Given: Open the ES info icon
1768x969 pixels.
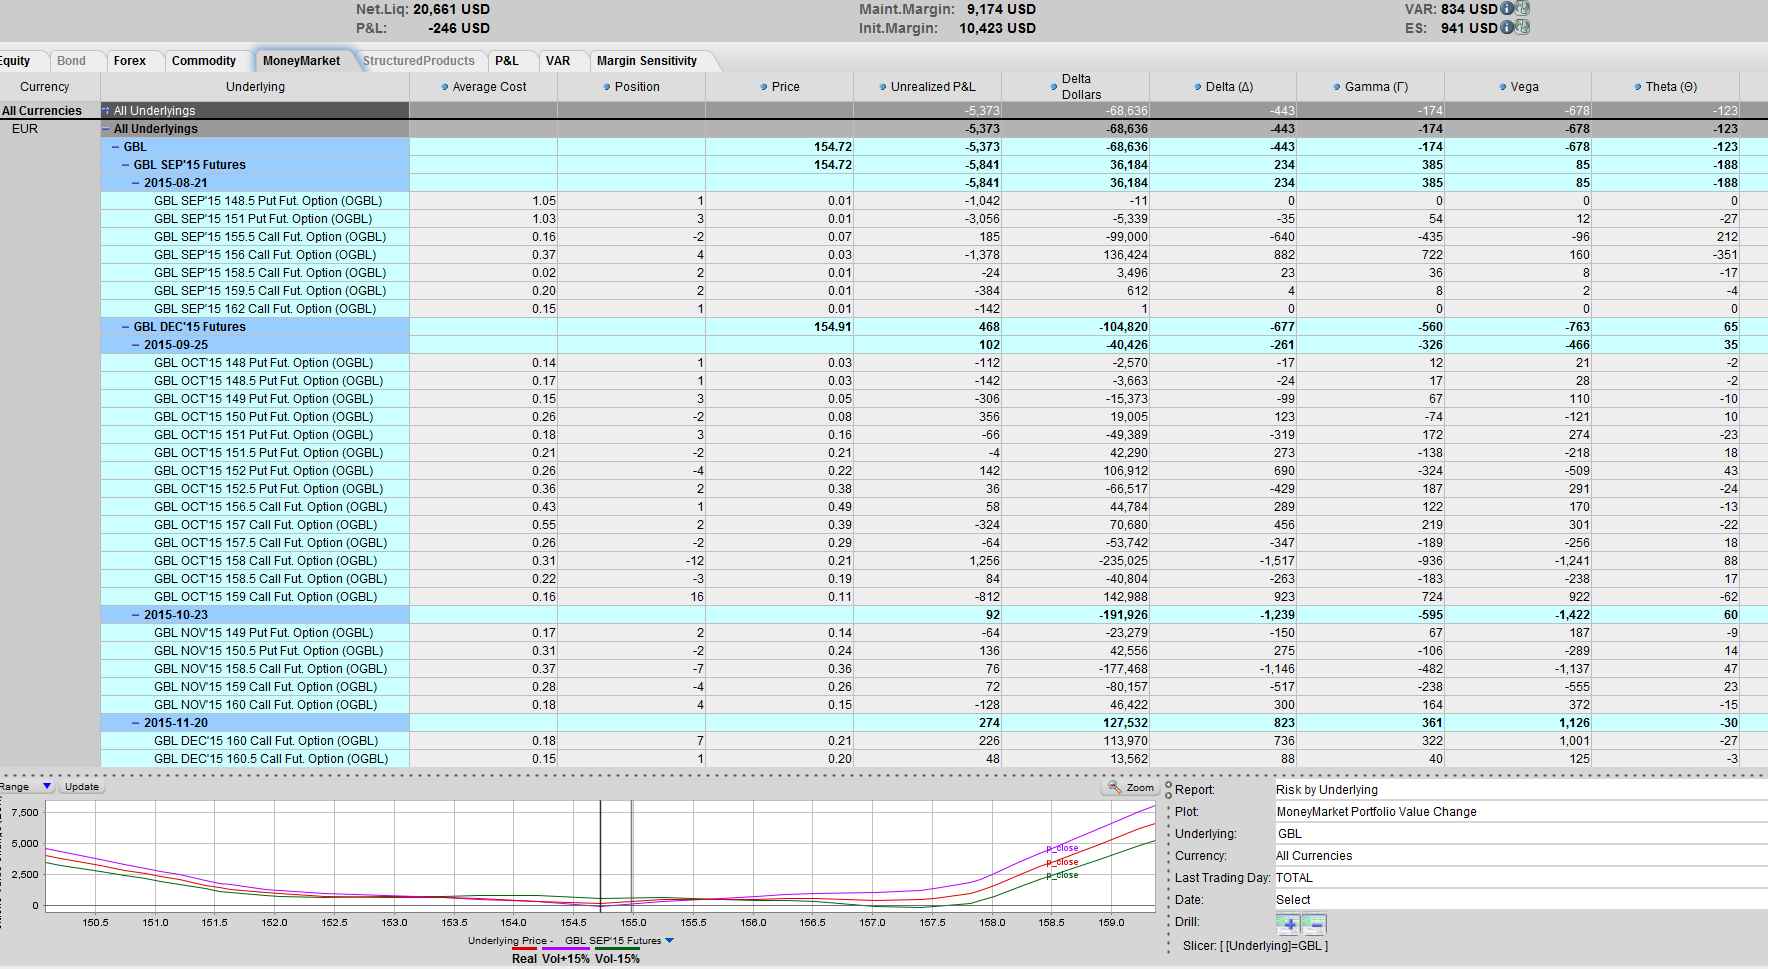Looking at the screenshot, I should click(x=1507, y=28).
